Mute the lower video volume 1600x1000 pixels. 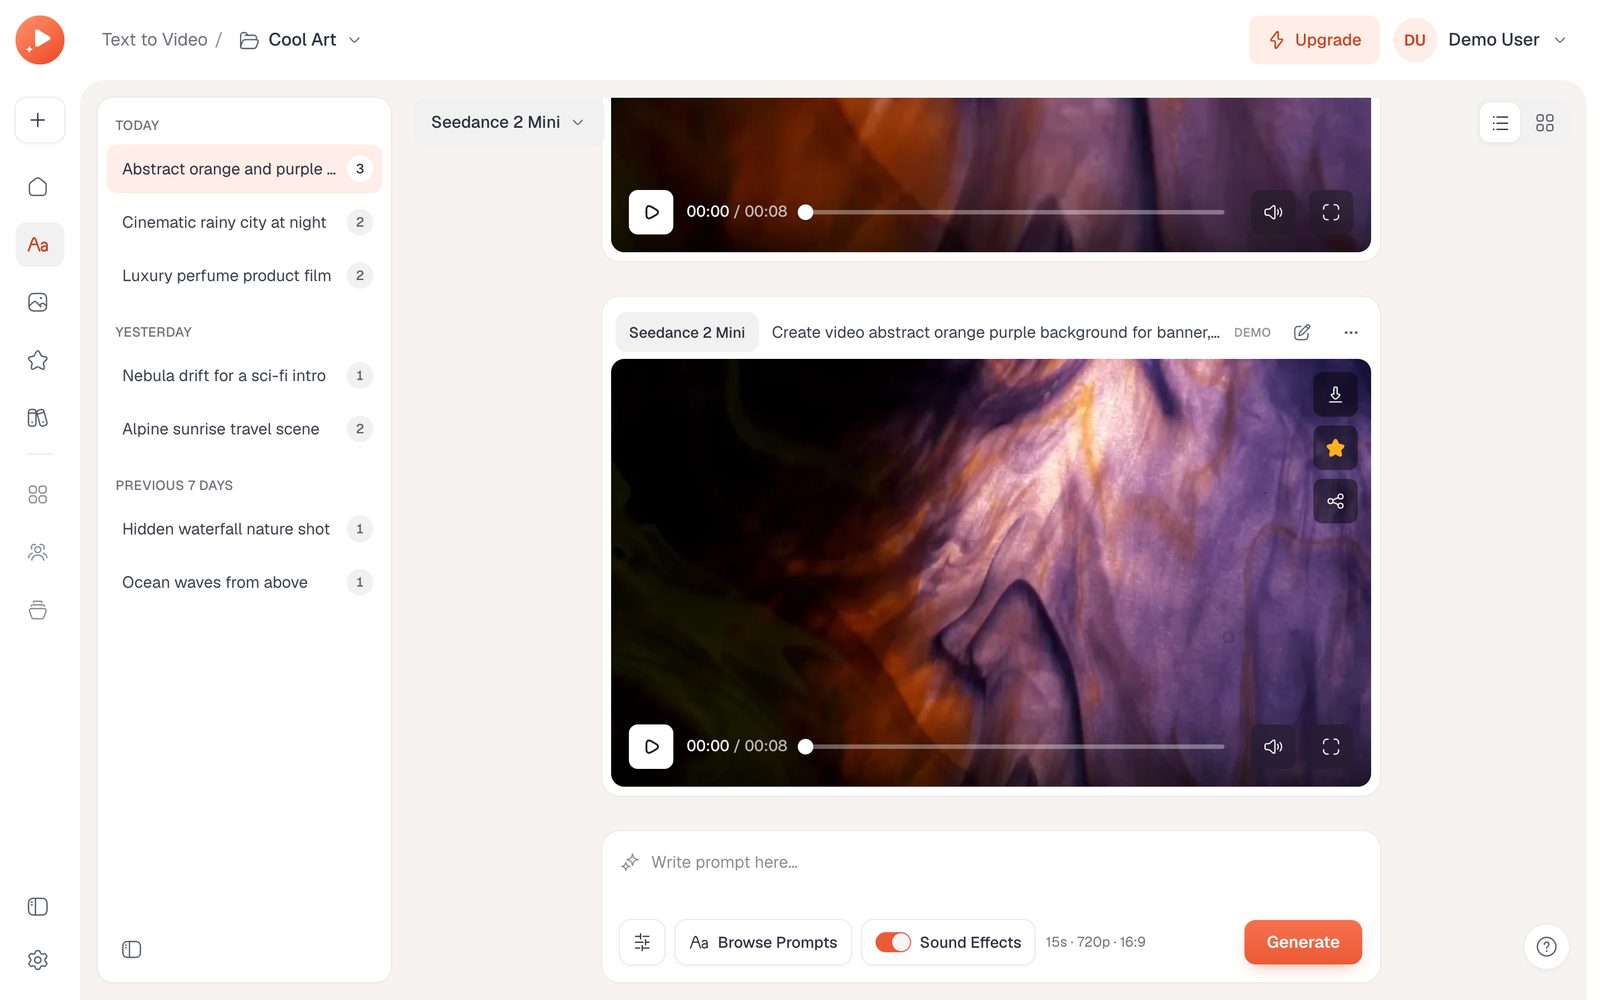[x=1273, y=746]
